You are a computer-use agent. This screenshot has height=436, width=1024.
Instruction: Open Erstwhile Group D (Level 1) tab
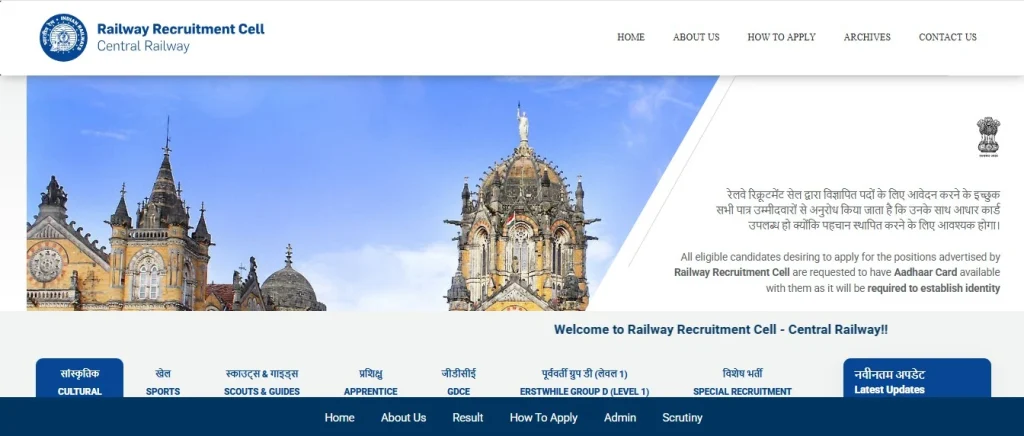click(584, 381)
